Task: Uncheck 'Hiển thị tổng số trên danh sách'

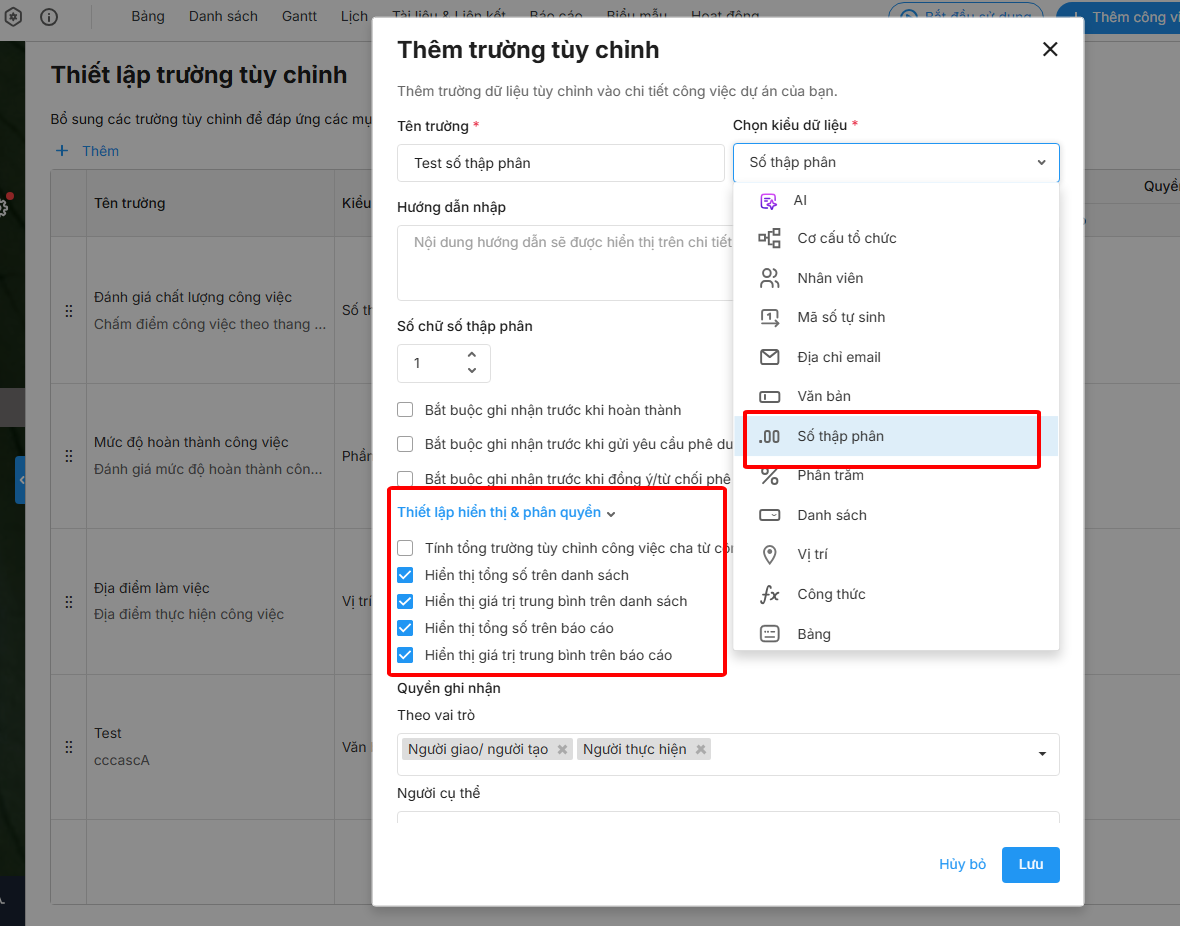Action: (x=405, y=575)
